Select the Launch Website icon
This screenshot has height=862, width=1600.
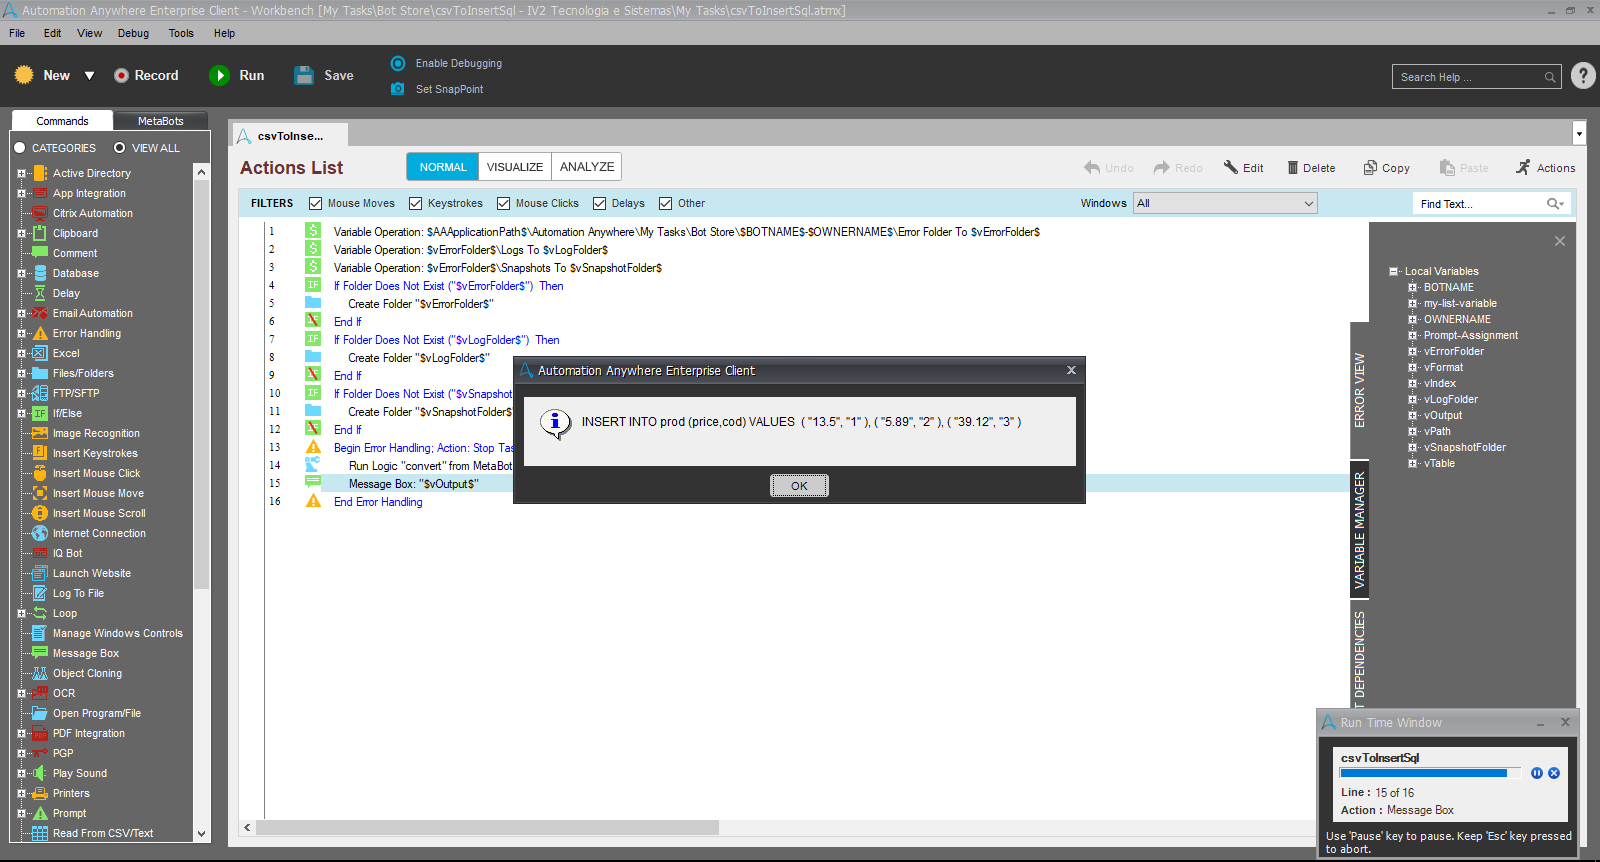[40, 573]
